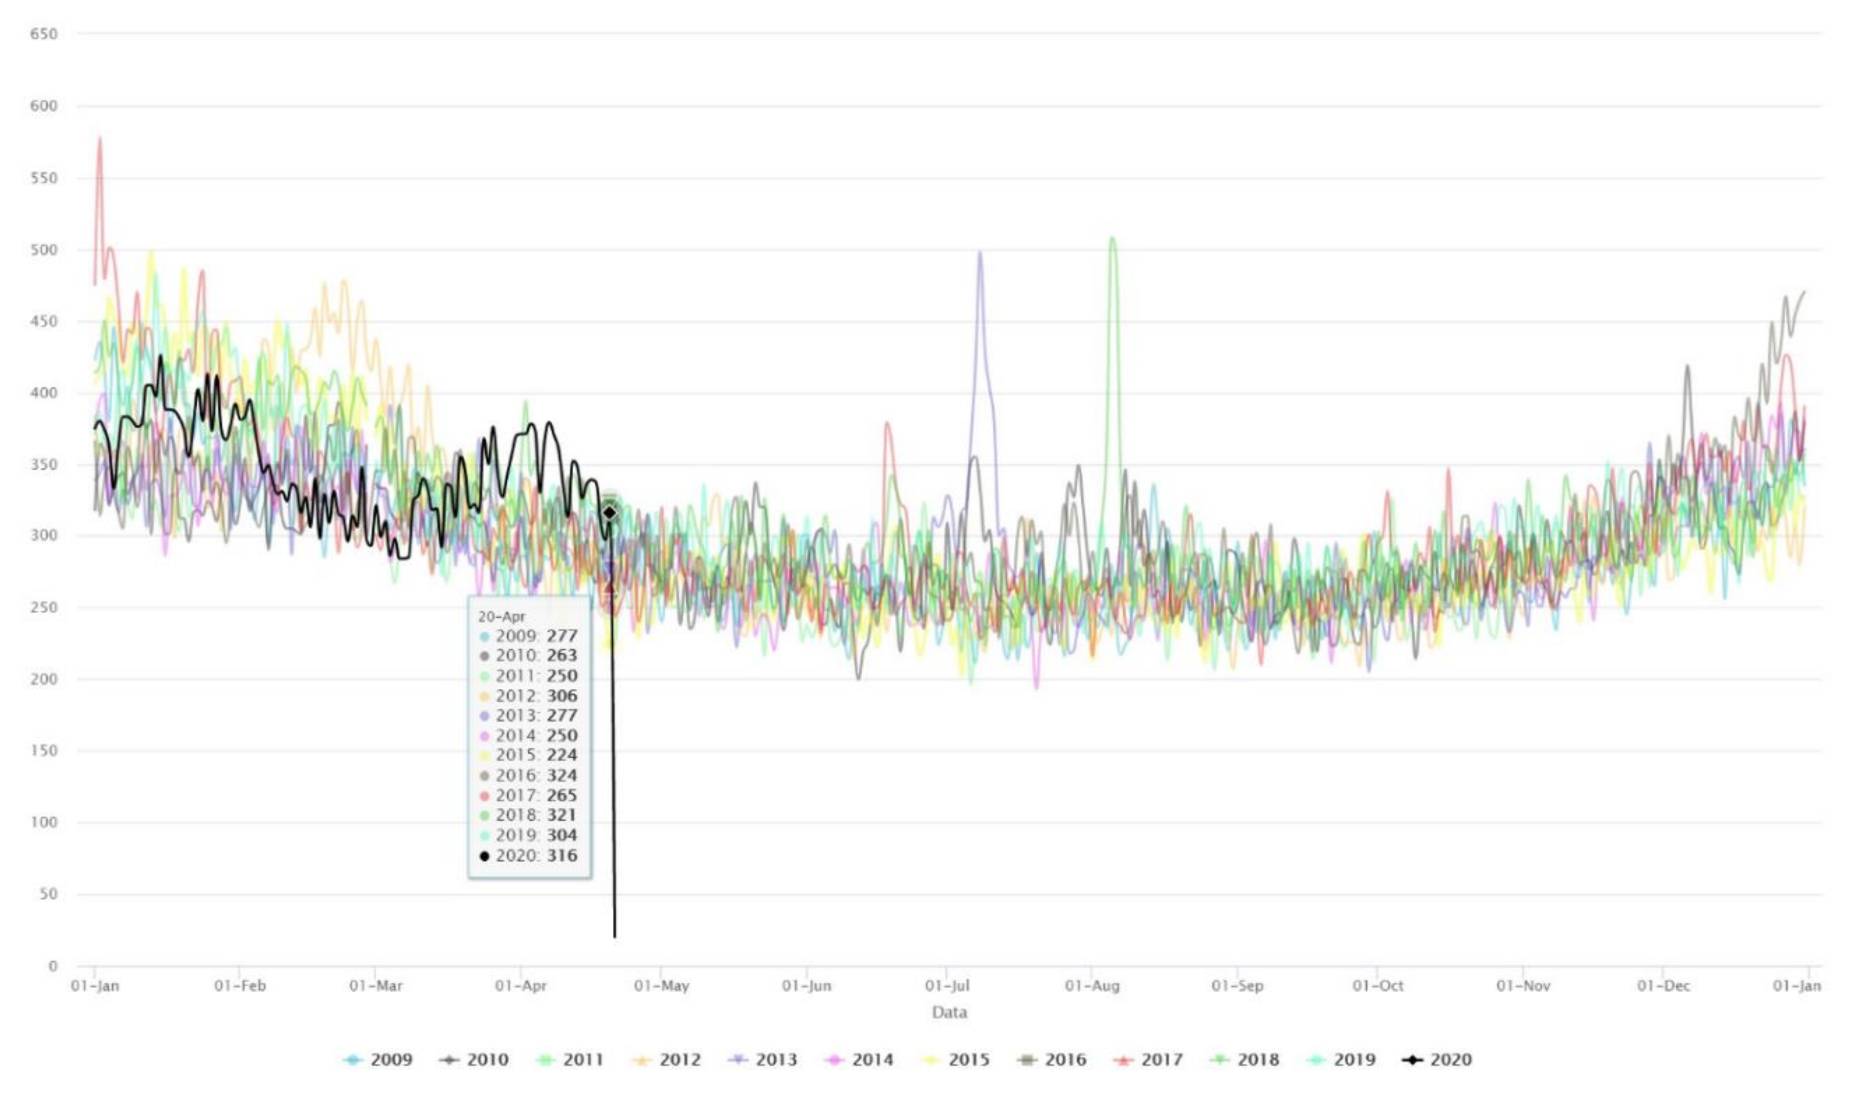Select tooltip row "2020: 316"
The width and height of the screenshot is (1858, 1096).
(x=528, y=856)
